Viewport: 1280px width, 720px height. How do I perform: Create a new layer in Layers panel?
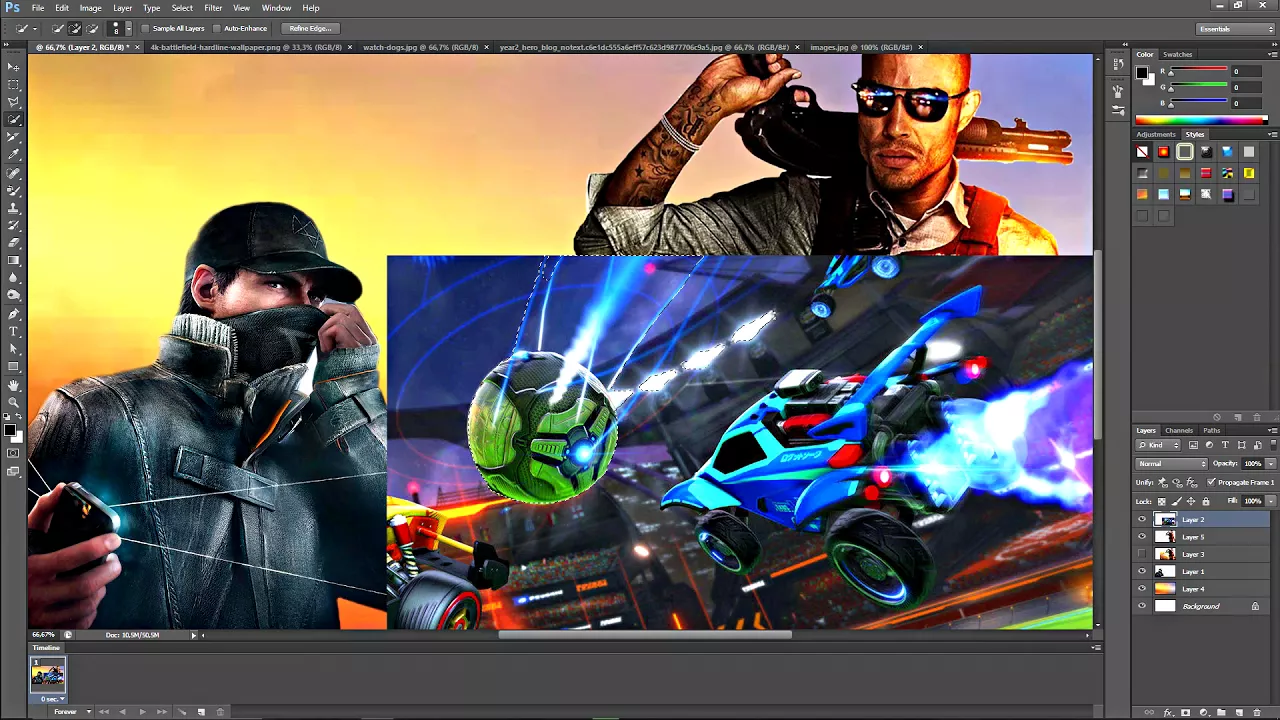coord(1237,713)
